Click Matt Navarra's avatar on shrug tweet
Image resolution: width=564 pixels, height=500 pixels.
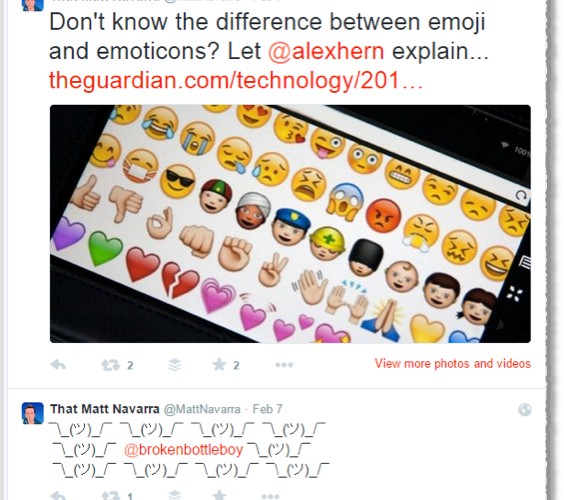tap(33, 413)
